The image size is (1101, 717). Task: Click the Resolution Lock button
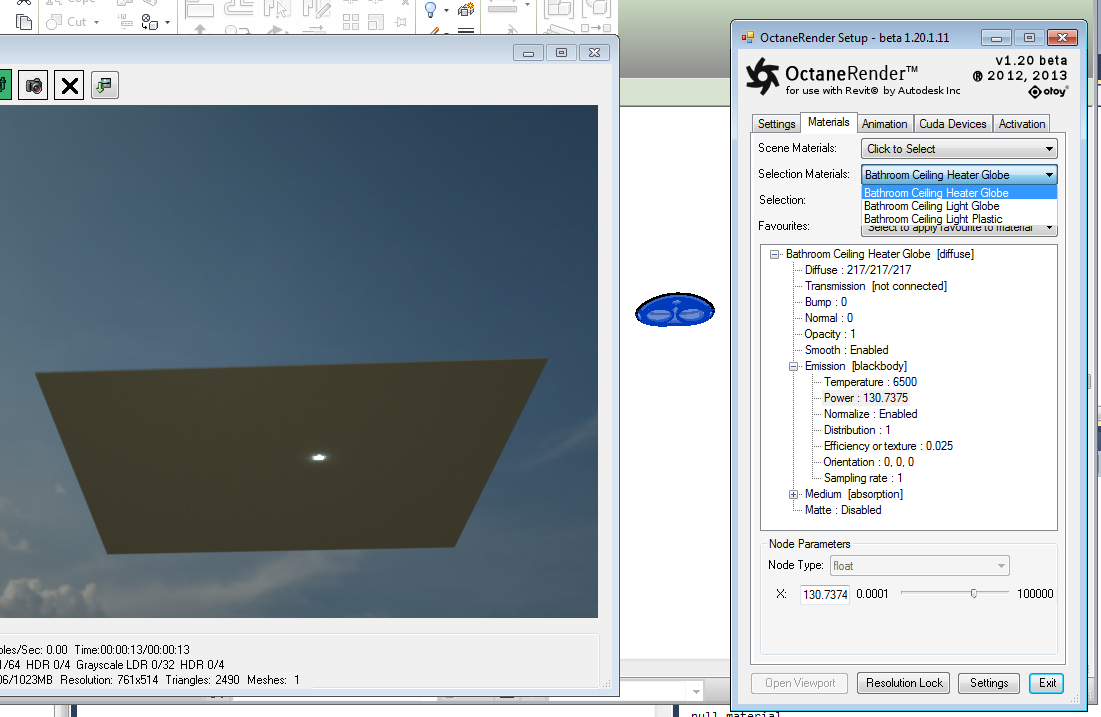click(904, 683)
